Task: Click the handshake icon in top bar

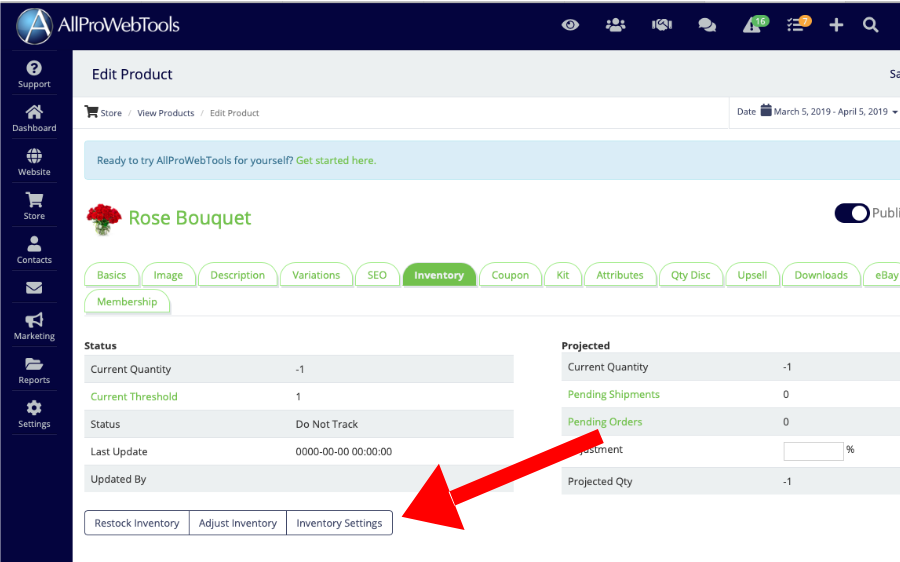Action: pos(661,25)
